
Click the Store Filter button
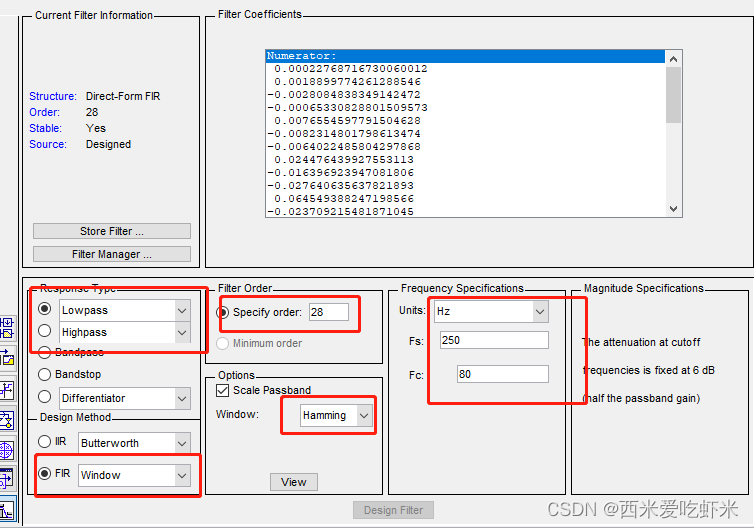[x=112, y=231]
